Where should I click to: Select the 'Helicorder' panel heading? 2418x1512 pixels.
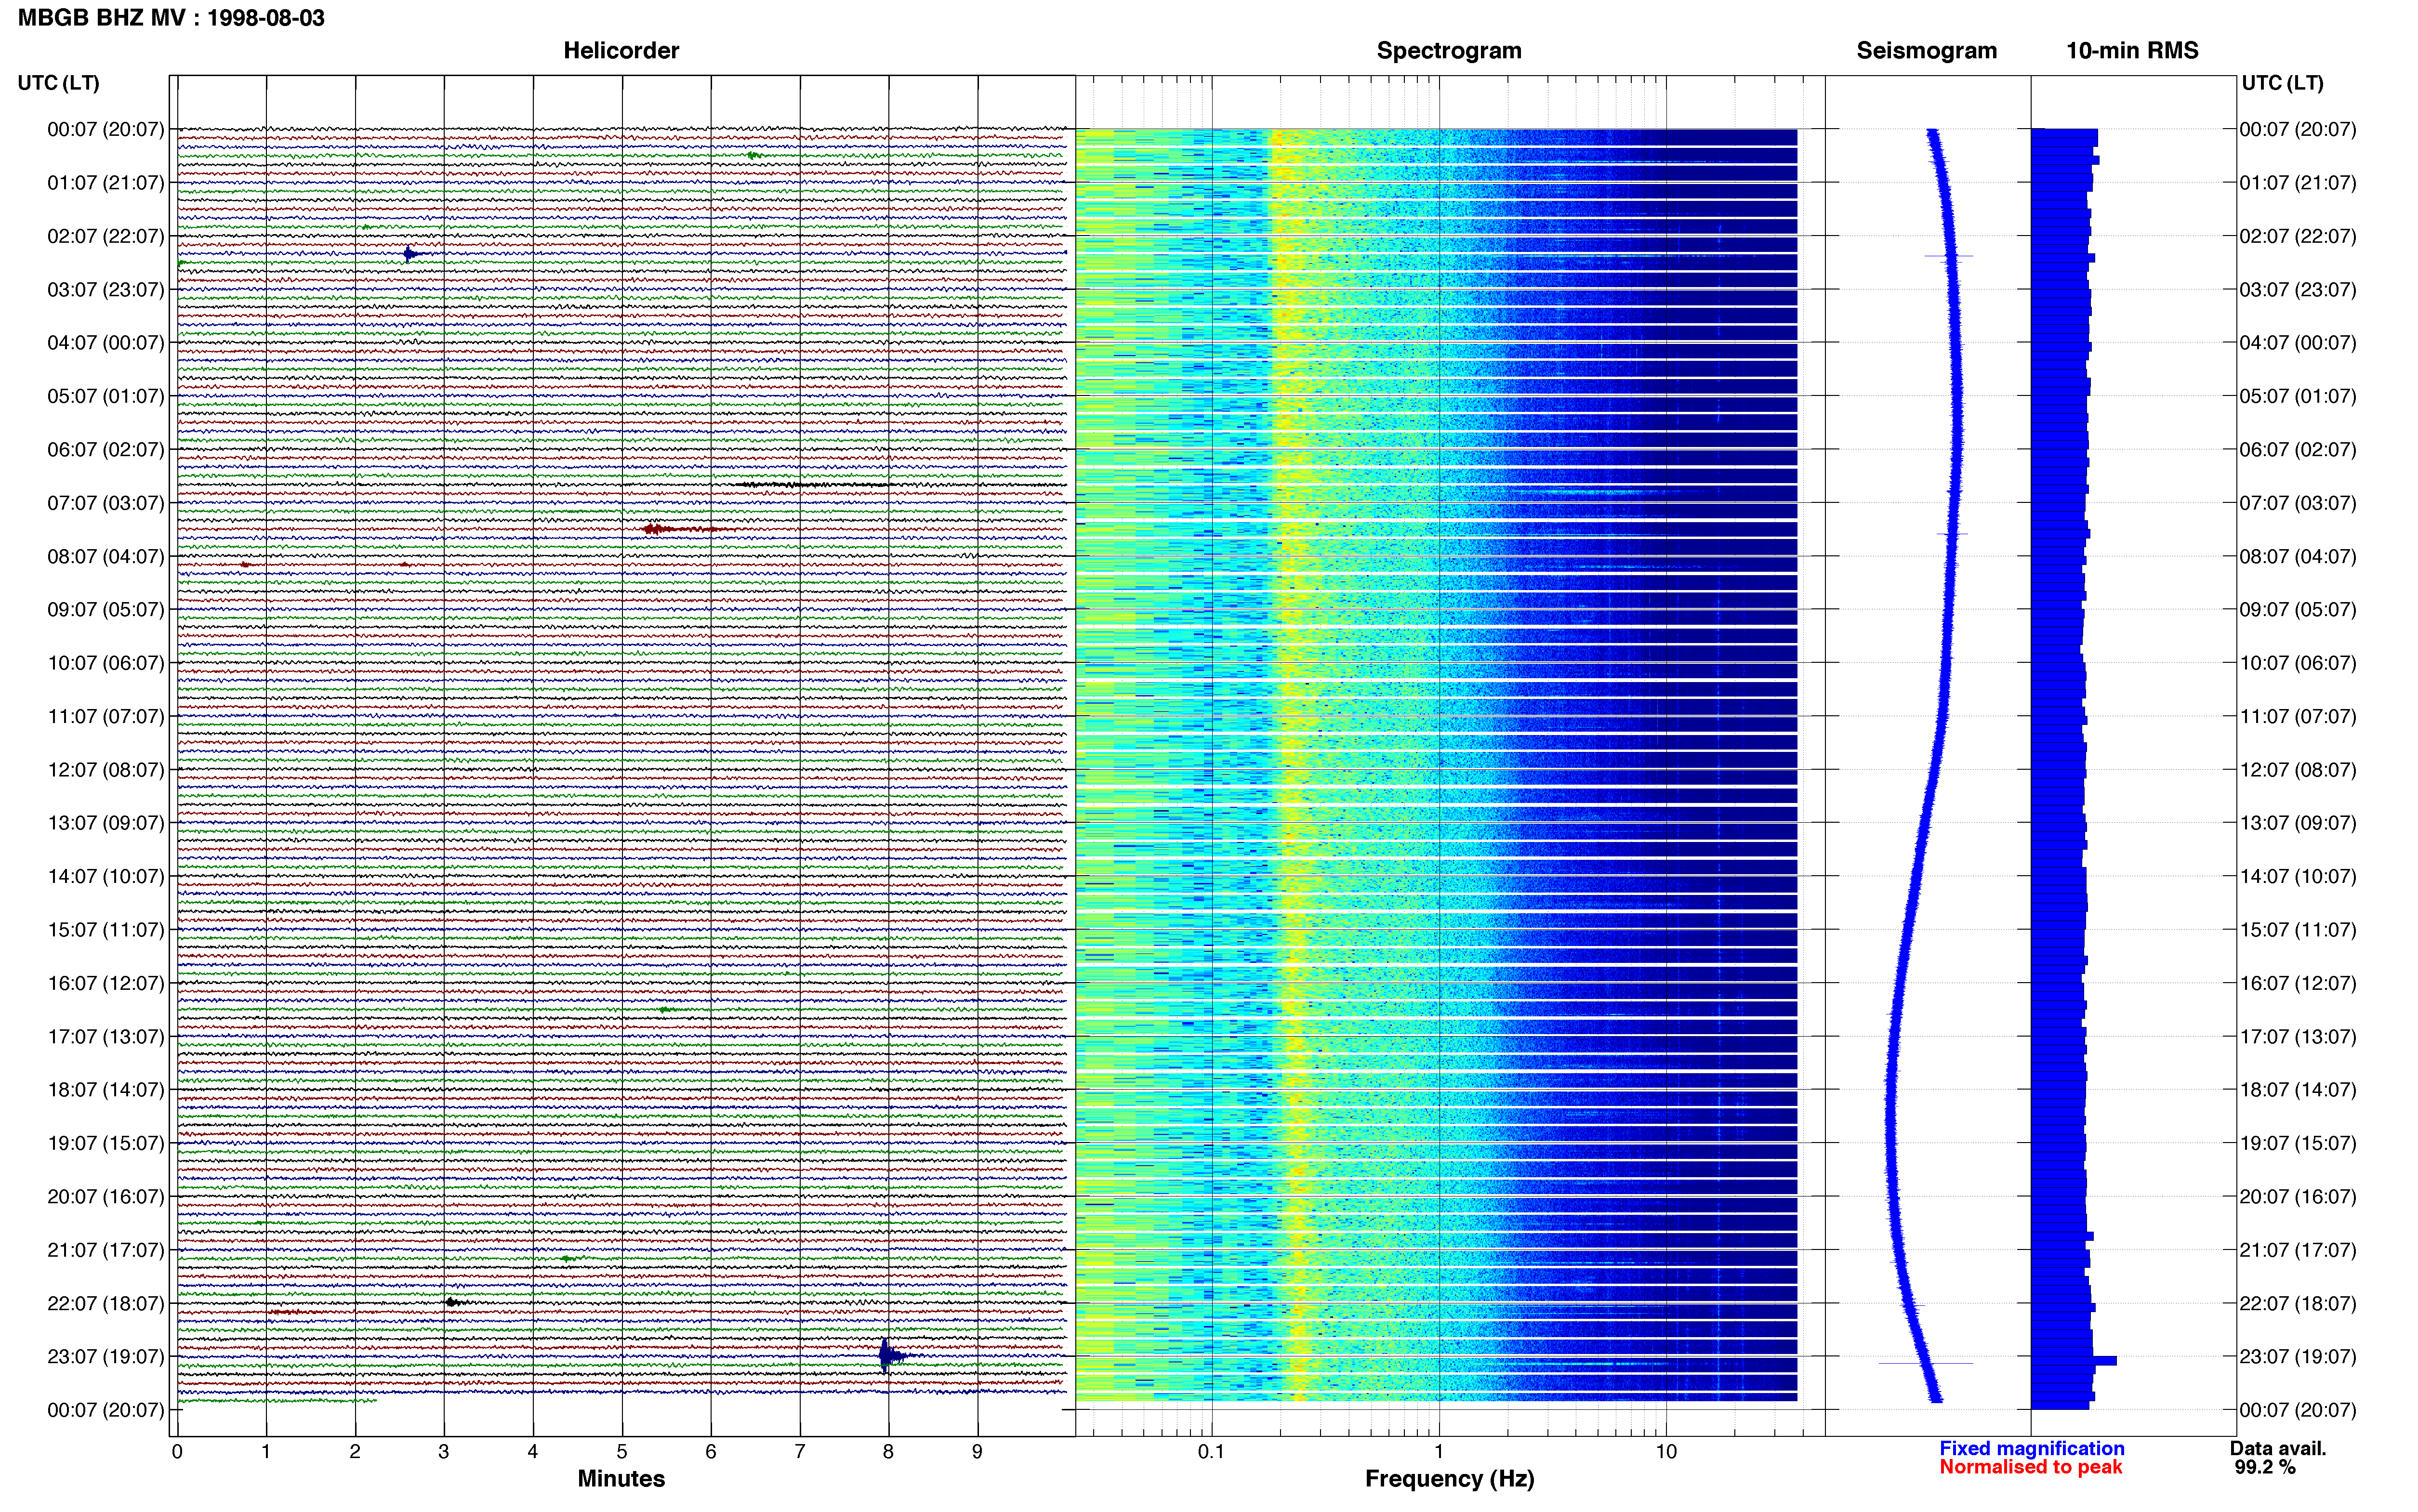coord(621,51)
